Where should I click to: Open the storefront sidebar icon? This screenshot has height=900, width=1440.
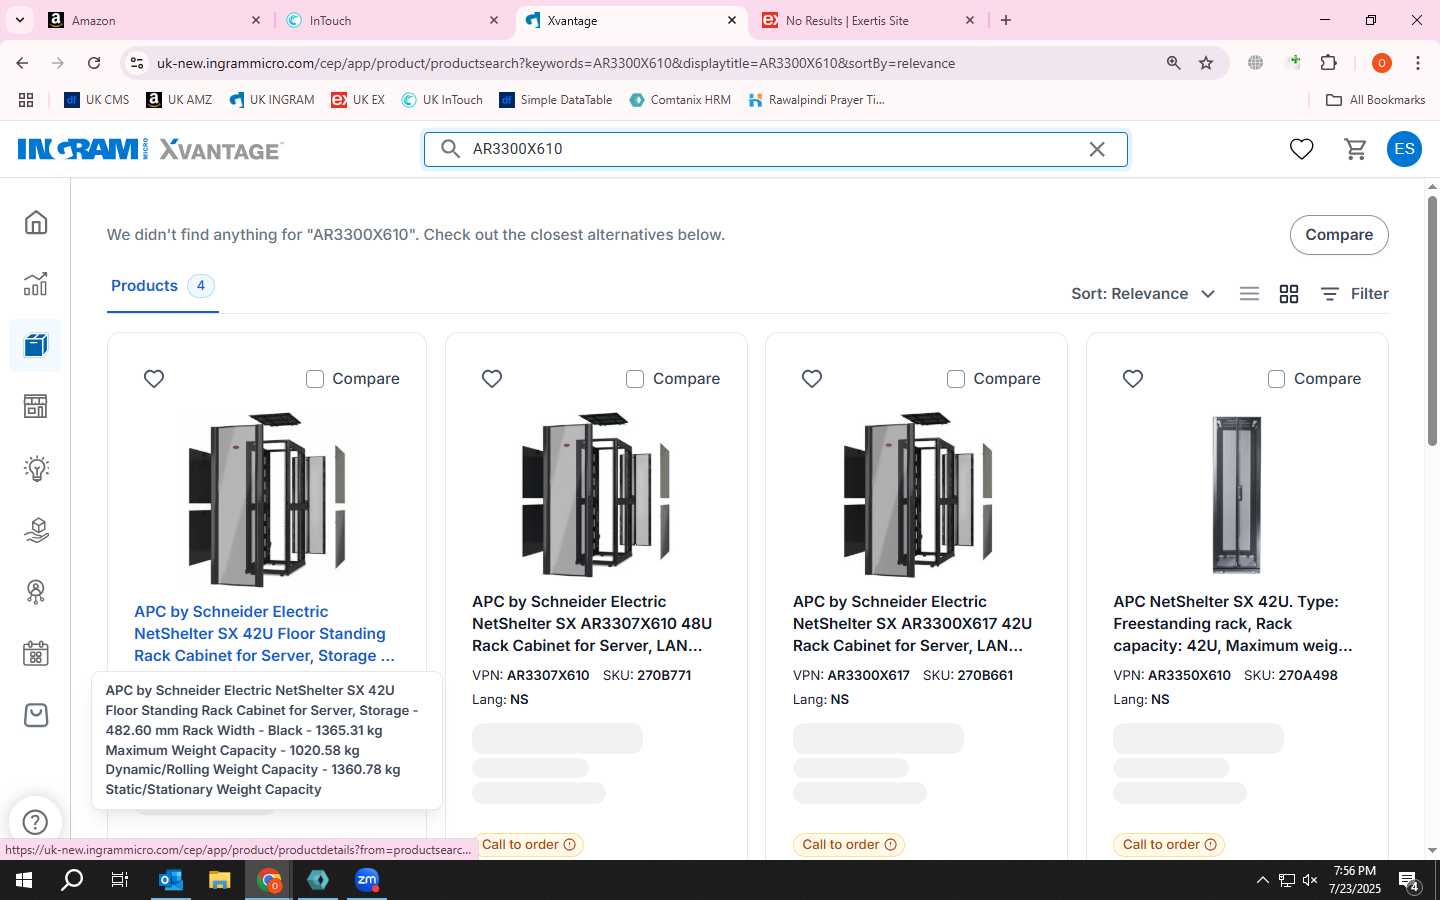coord(36,407)
